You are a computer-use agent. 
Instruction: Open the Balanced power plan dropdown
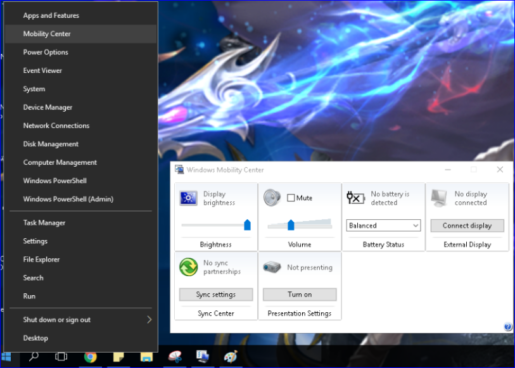383,225
